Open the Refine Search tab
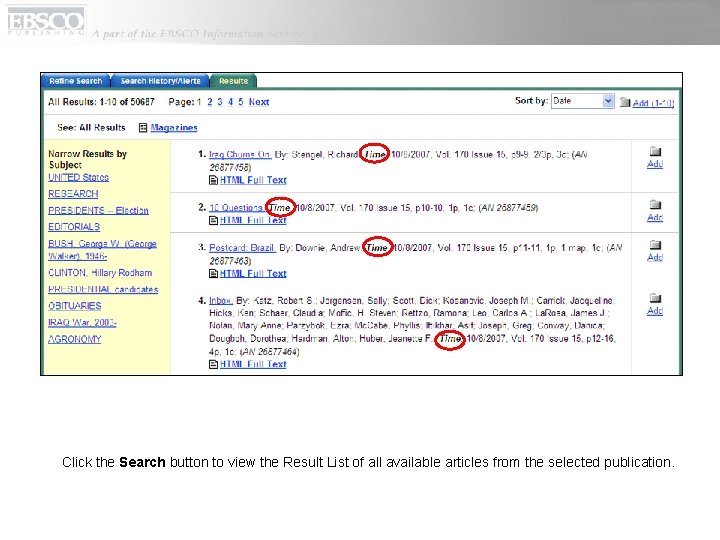Viewport: 720px width, 540px height. coord(76,81)
